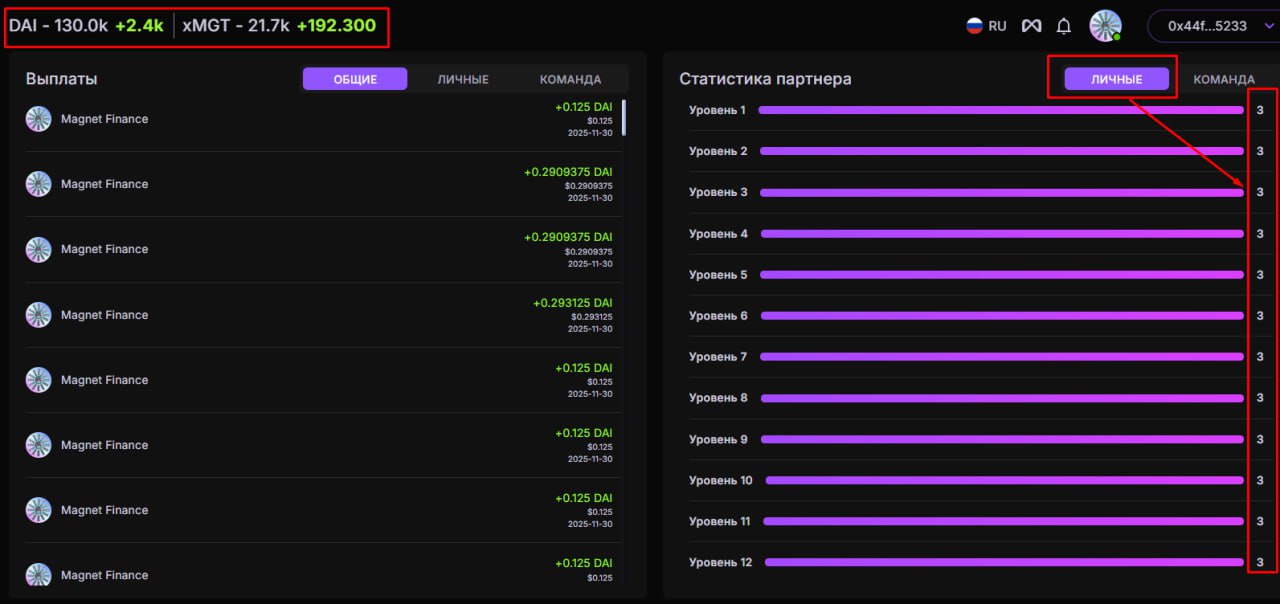The image size is (1280, 604).
Task: Switch payouts filter to ЛИЧНЫЕ
Action: click(x=463, y=79)
